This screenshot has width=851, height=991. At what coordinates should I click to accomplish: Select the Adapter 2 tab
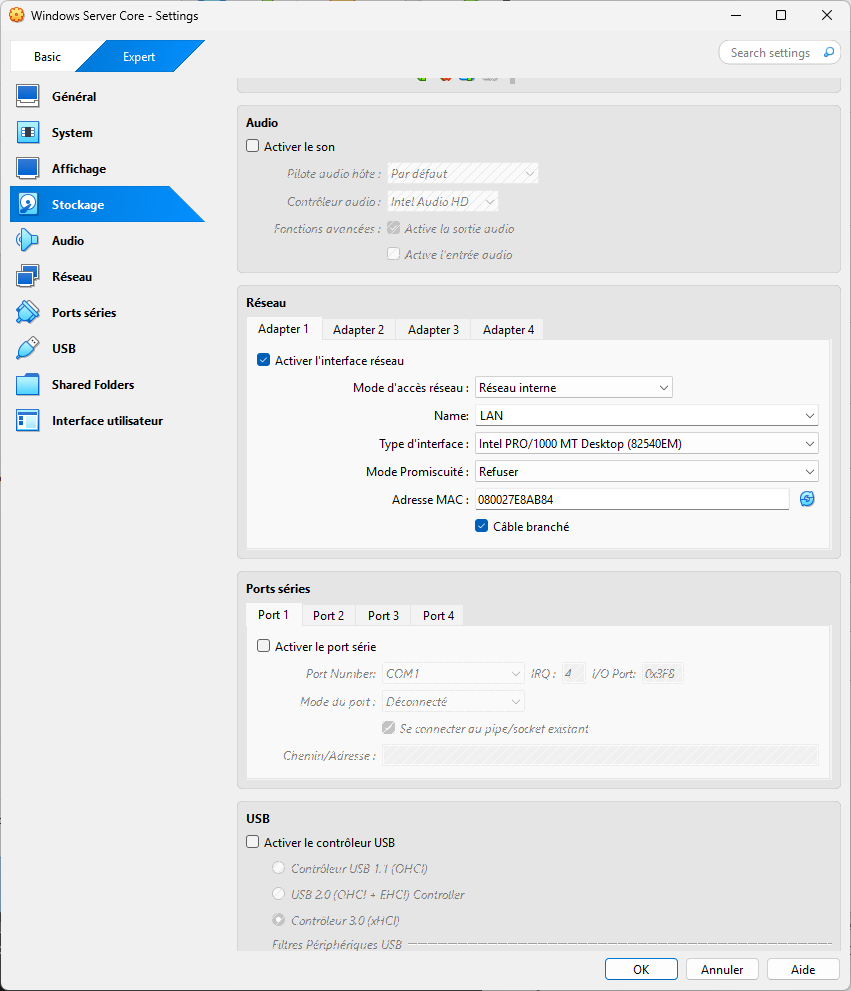(358, 329)
